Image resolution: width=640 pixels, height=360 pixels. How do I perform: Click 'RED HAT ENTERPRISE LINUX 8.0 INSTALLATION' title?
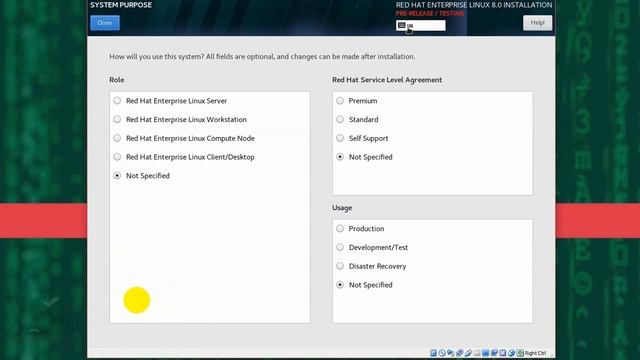(474, 5)
